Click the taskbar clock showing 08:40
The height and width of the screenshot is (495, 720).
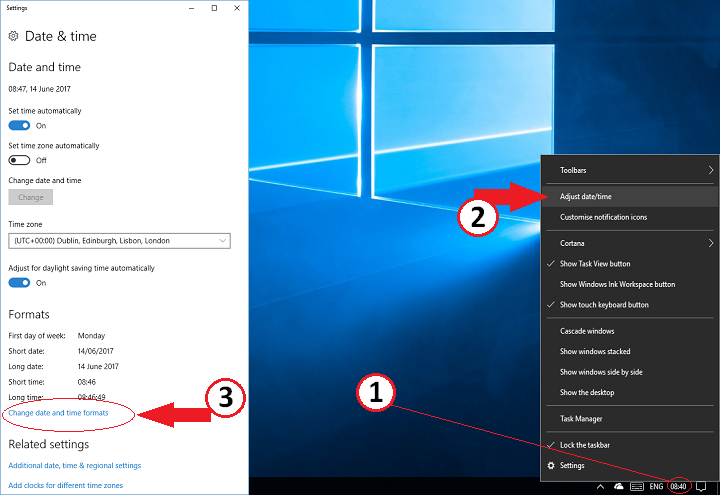[x=679, y=486]
